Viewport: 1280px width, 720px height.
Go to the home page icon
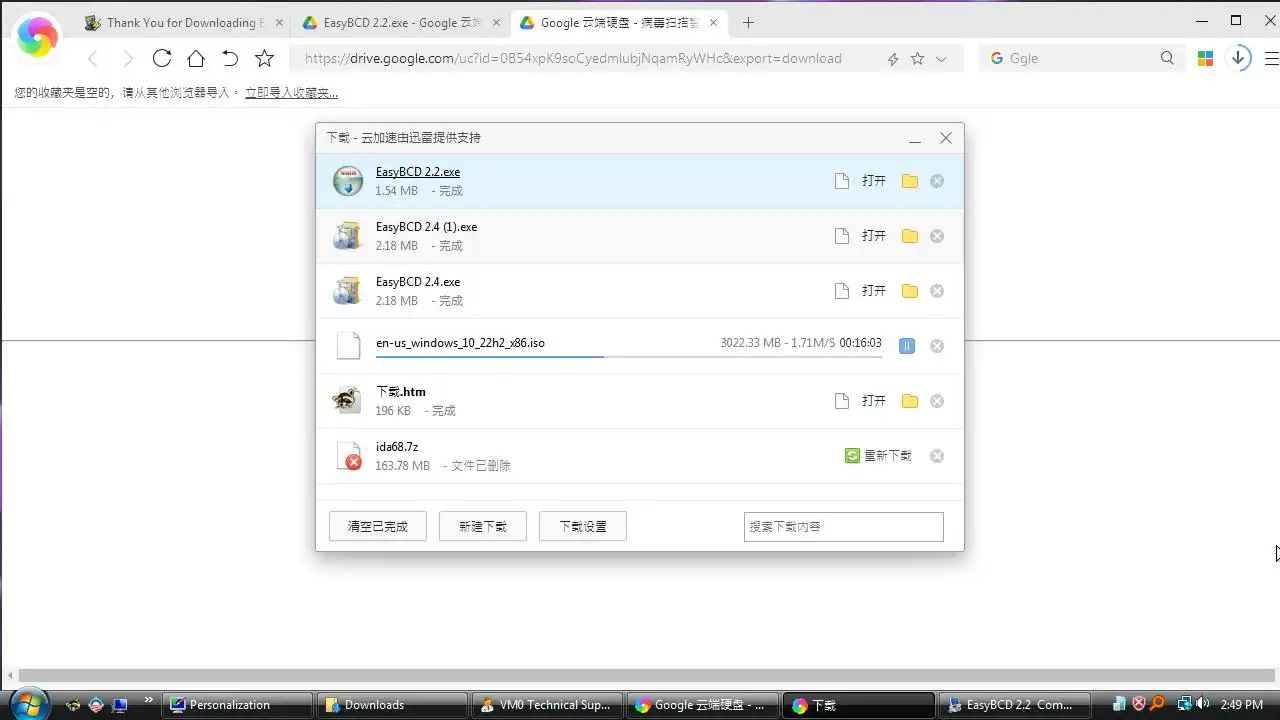(196, 58)
